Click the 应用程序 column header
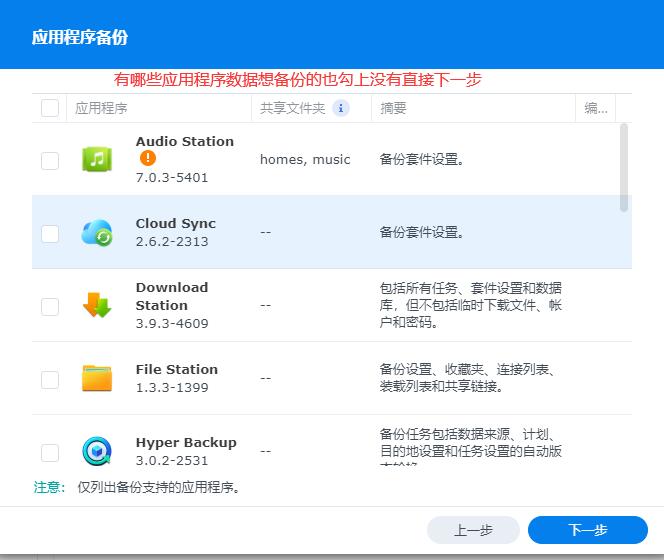 [159, 108]
